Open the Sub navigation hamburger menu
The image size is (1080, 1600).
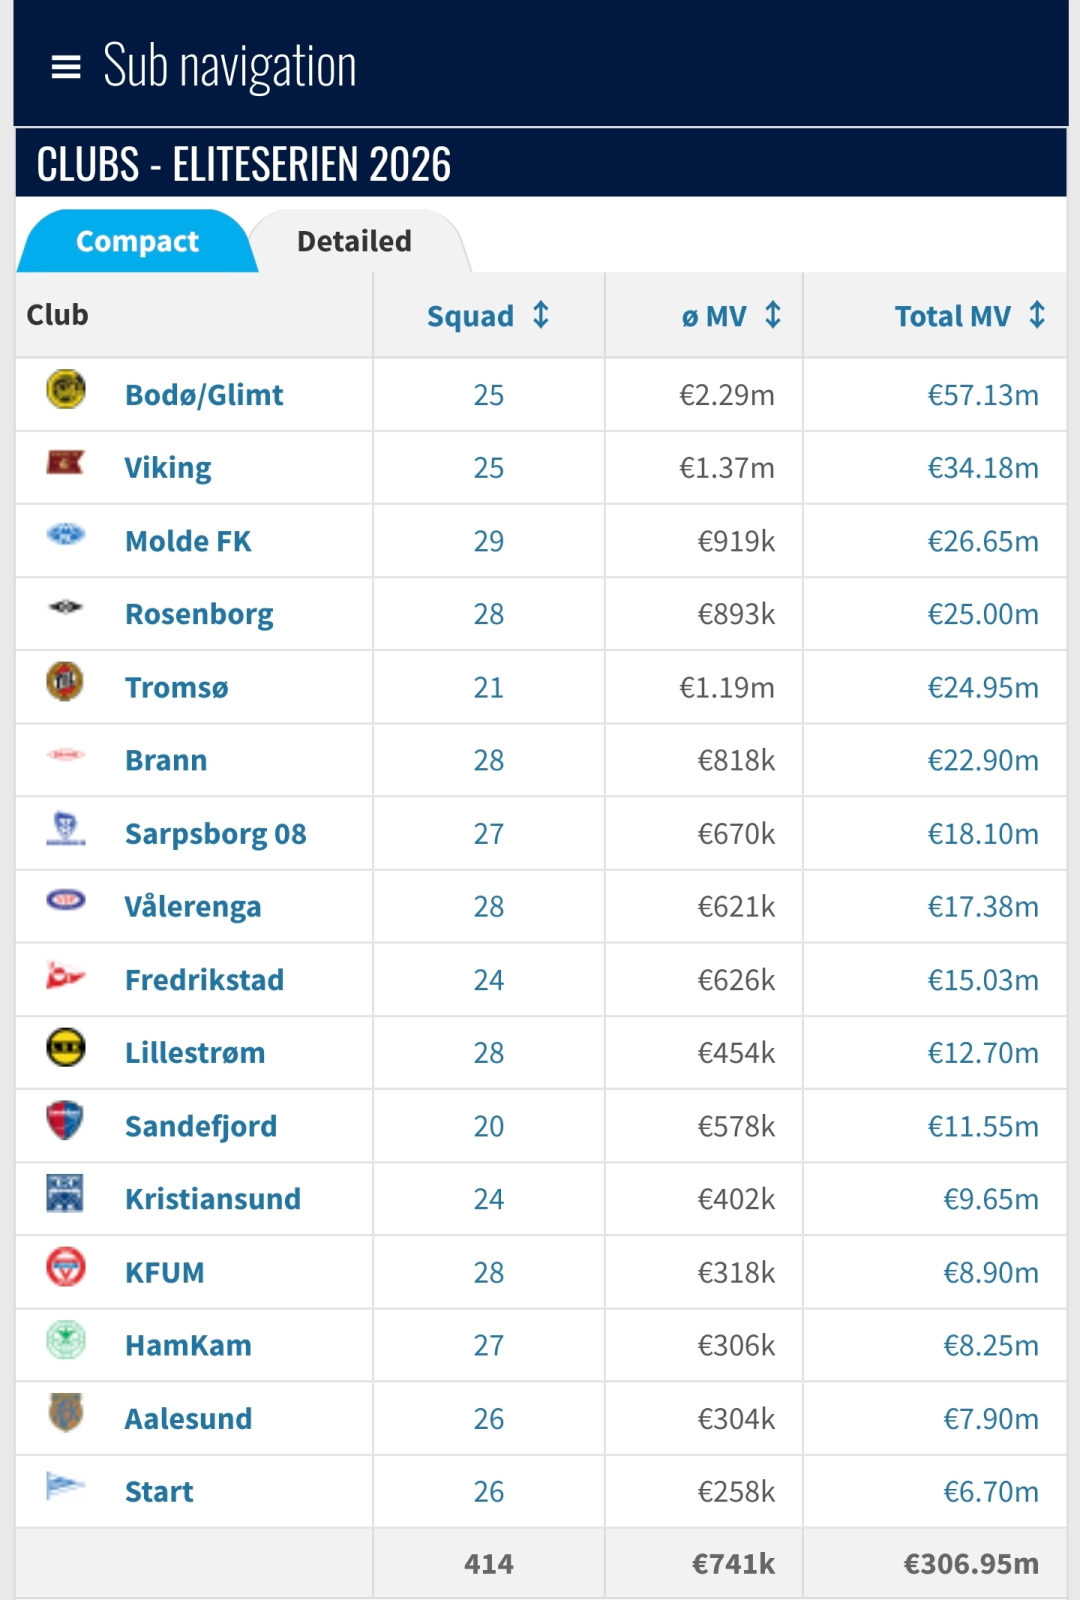coord(66,67)
